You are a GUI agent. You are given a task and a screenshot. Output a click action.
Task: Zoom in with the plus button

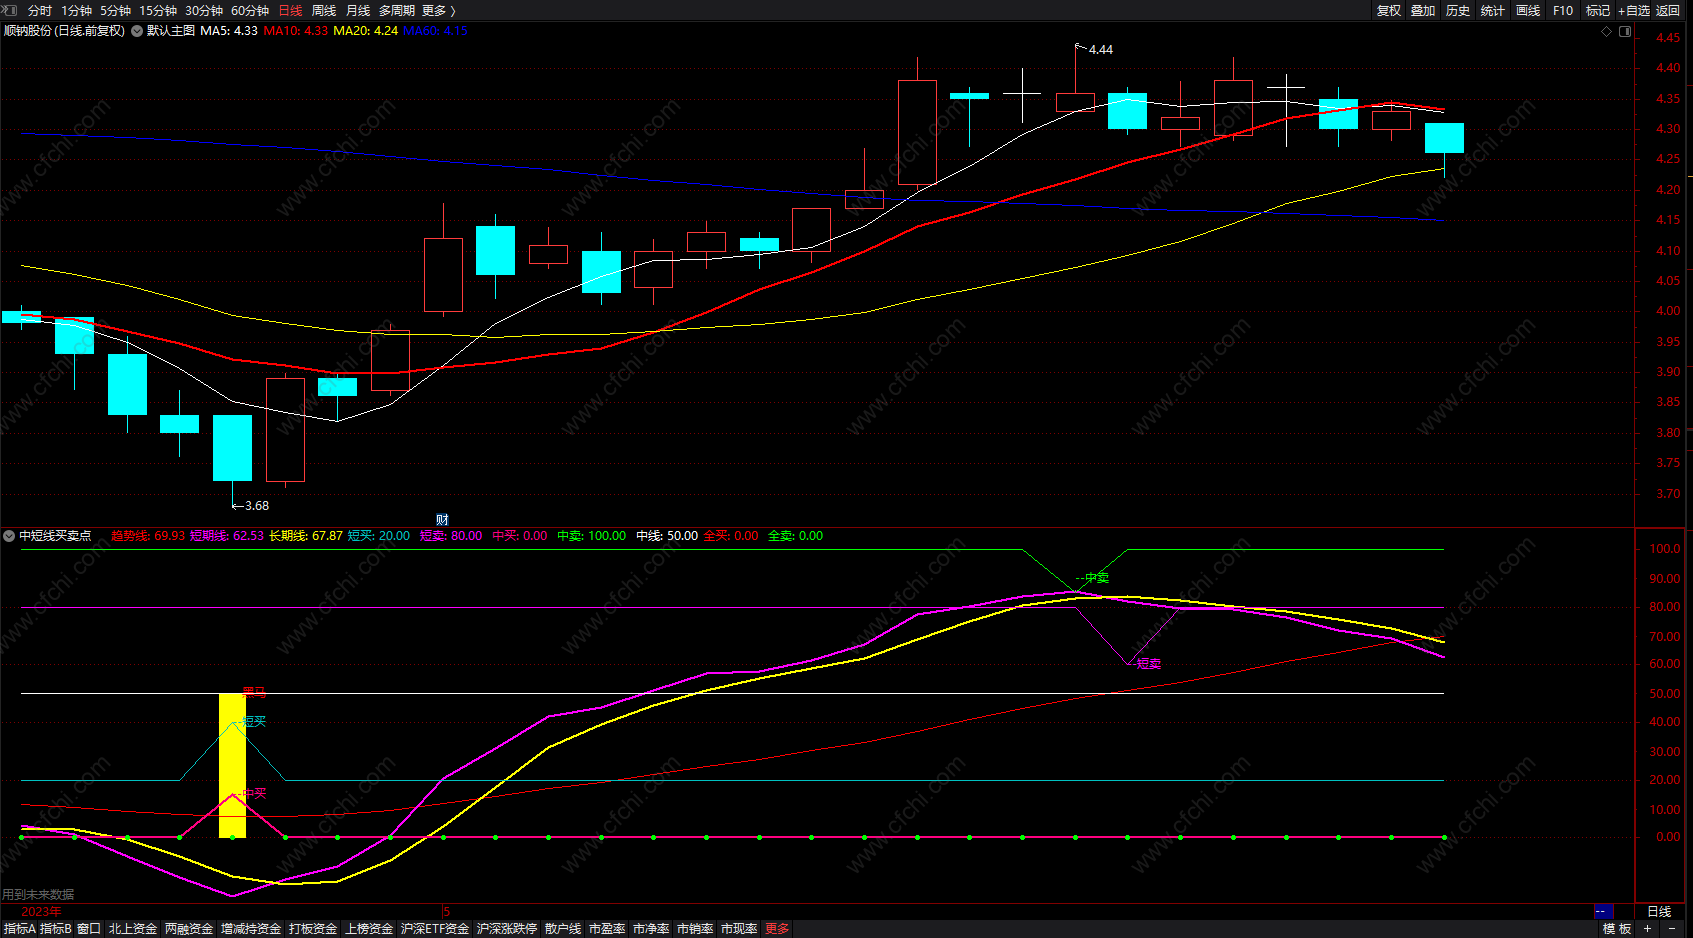click(1647, 929)
